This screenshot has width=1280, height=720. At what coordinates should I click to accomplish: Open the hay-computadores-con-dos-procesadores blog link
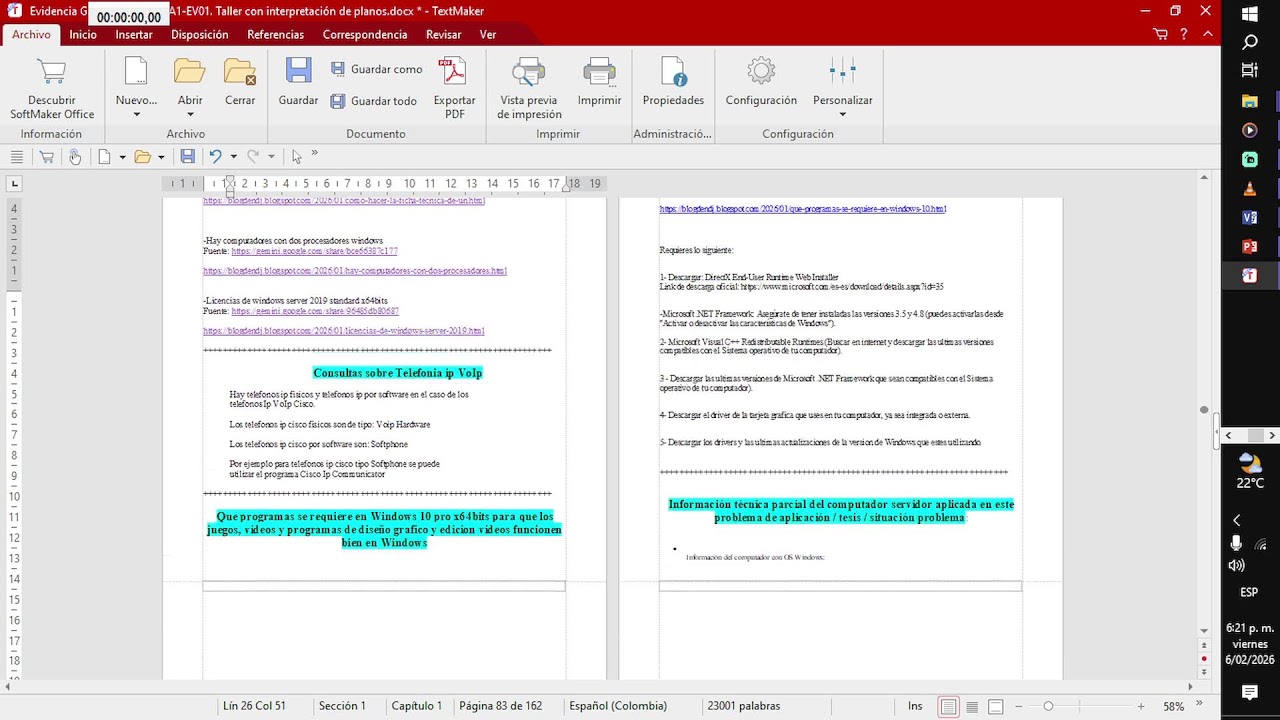(355, 271)
